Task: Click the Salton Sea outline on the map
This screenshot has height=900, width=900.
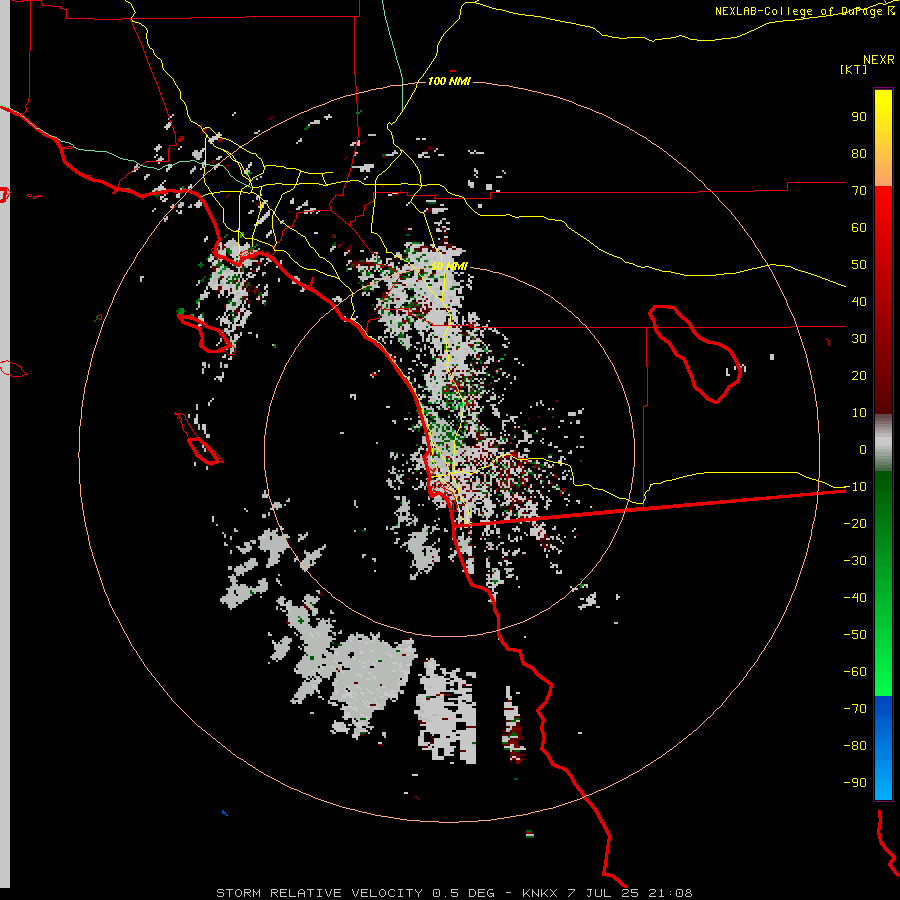Action: click(695, 354)
